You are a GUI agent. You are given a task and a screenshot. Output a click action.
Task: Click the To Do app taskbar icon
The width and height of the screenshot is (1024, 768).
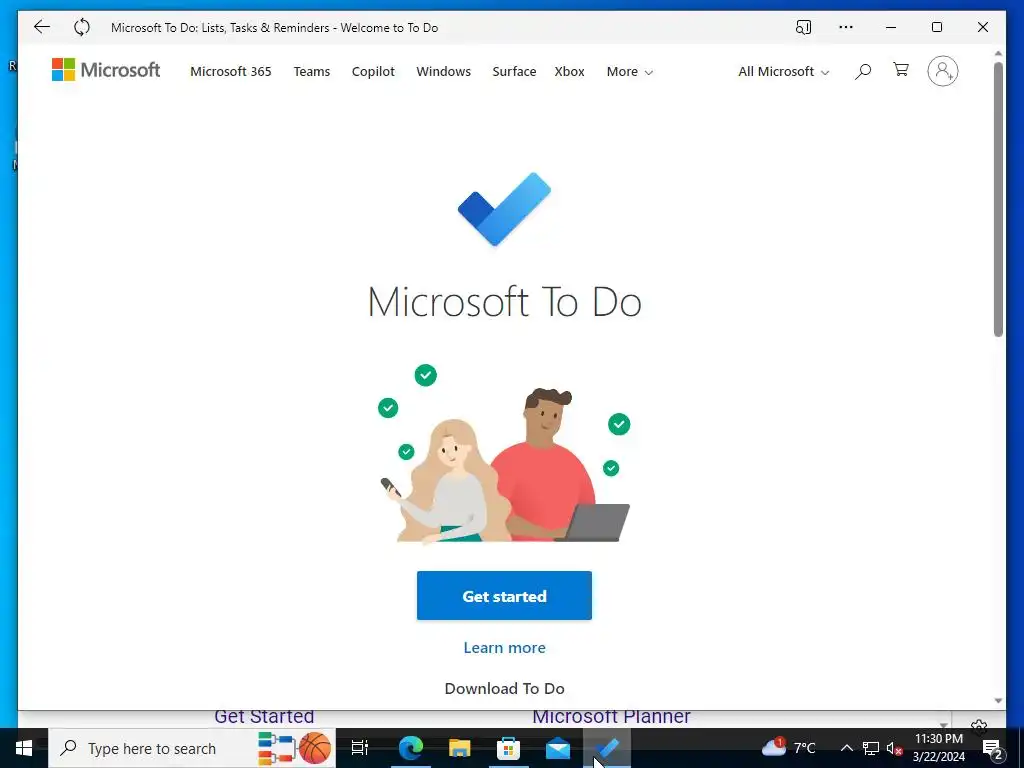pos(607,748)
